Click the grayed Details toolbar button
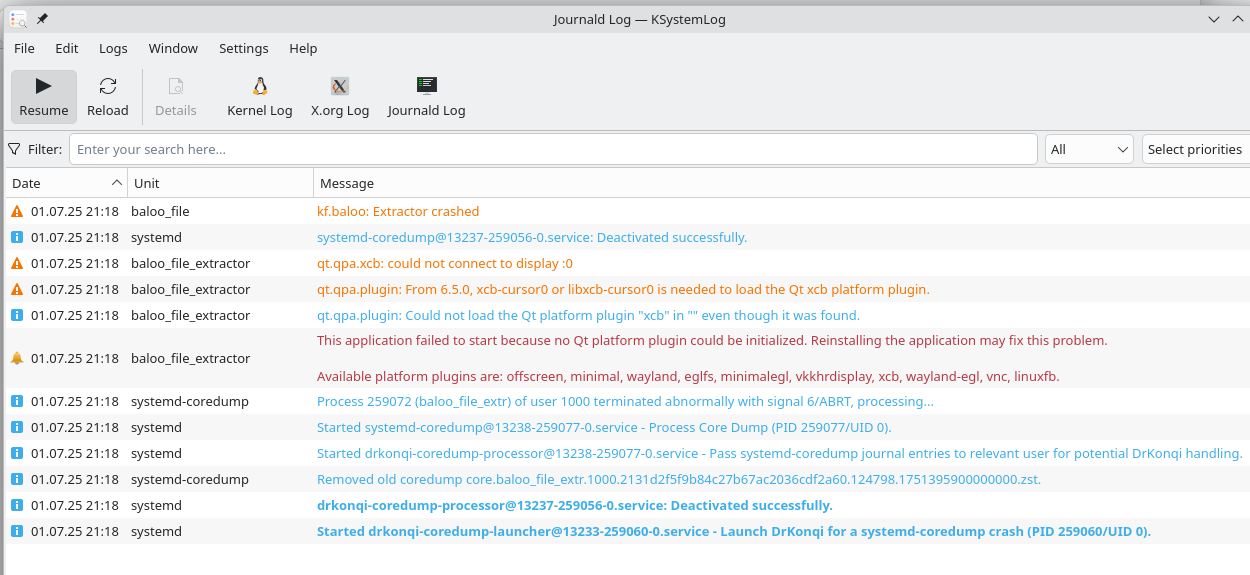 176,97
